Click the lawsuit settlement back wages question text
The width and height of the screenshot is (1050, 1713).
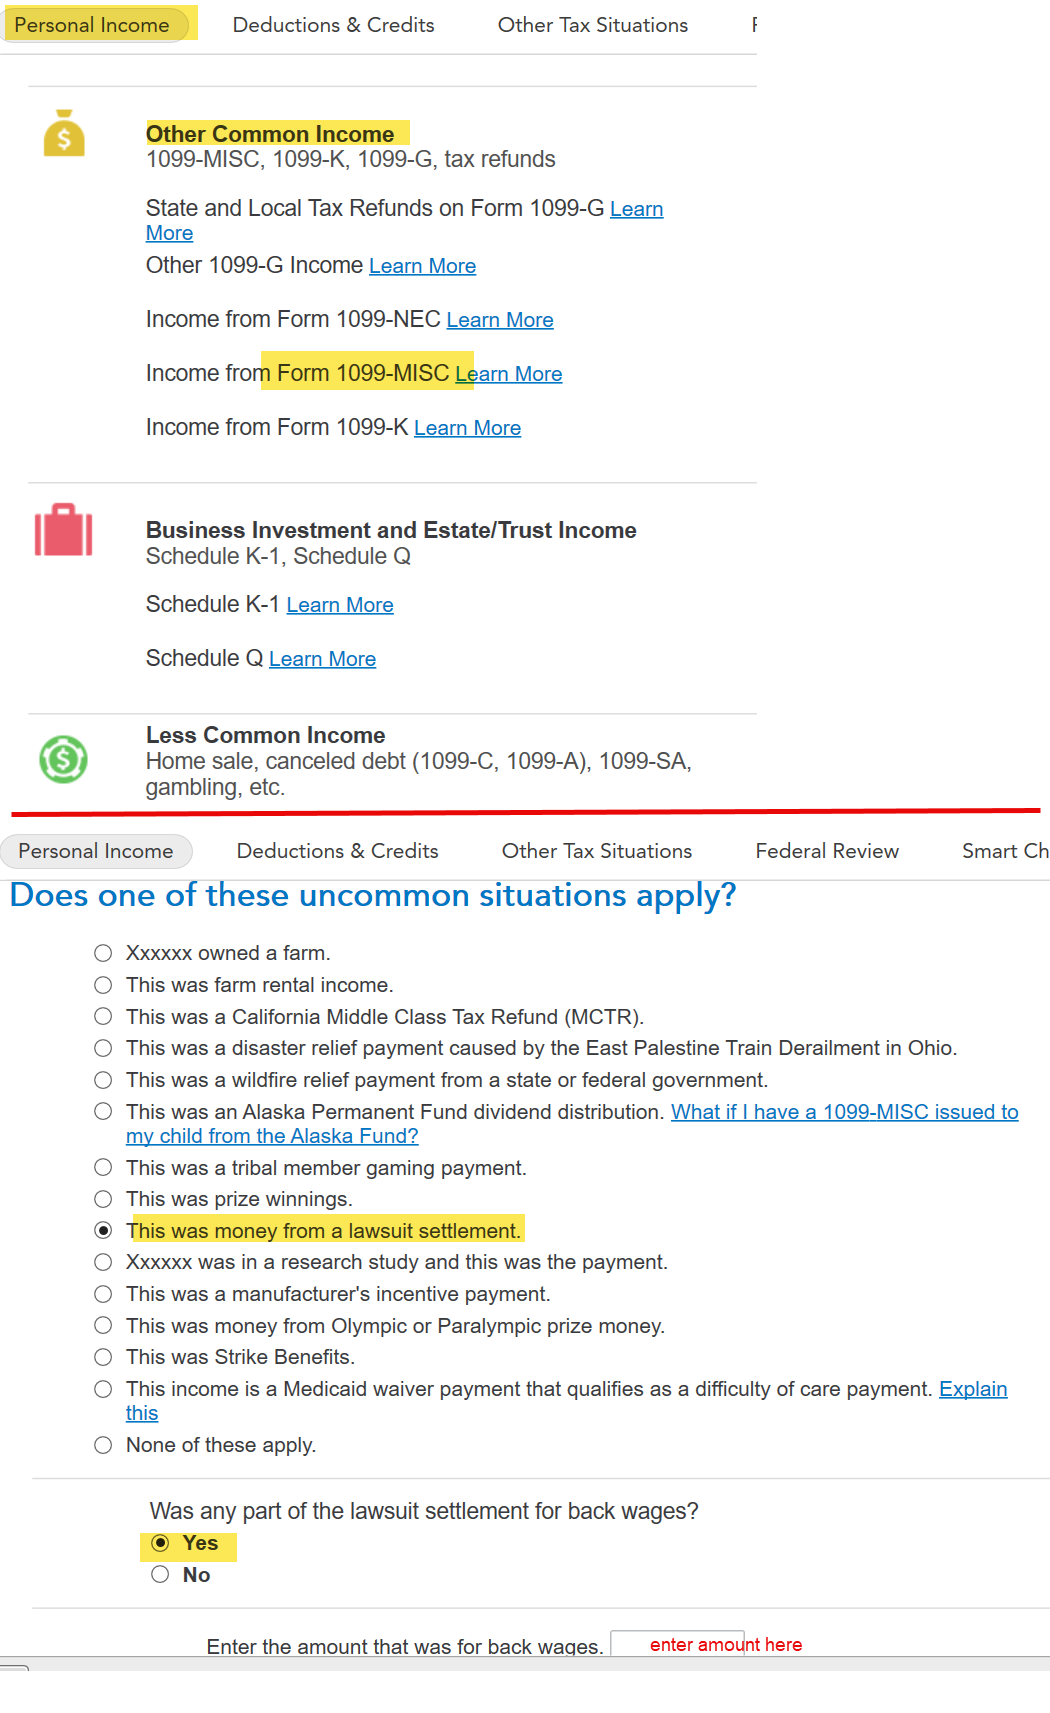pos(424,1511)
